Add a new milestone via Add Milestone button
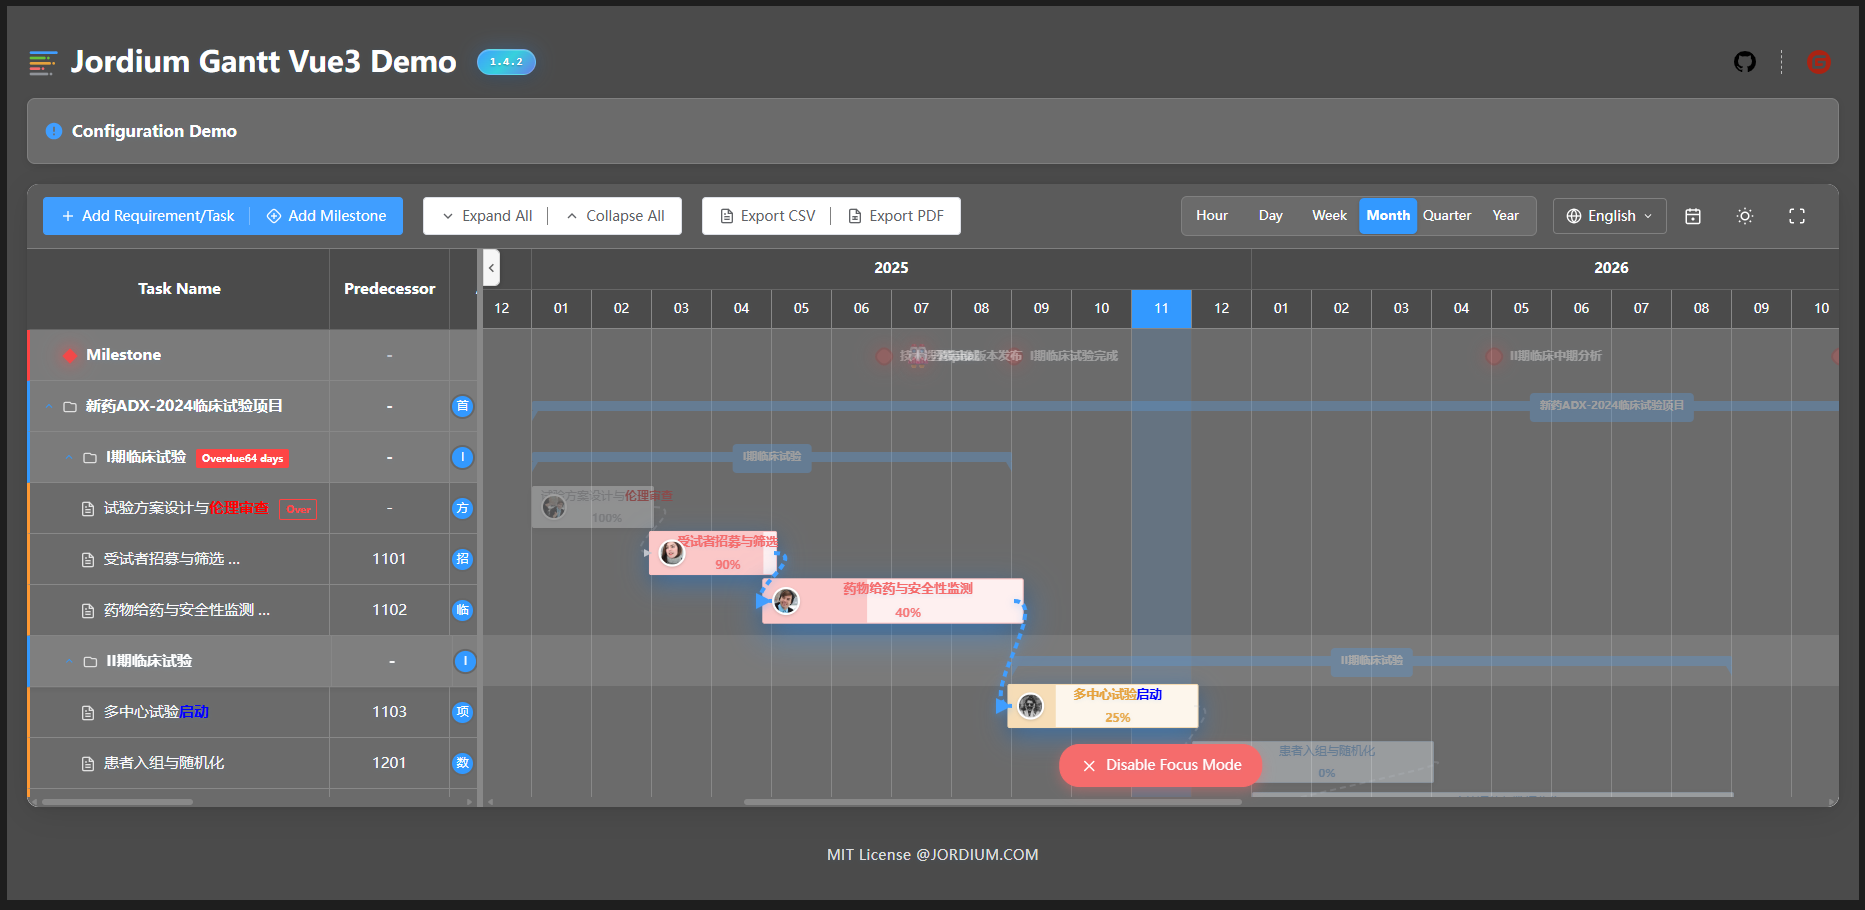This screenshot has width=1865, height=910. pyautogui.click(x=326, y=215)
